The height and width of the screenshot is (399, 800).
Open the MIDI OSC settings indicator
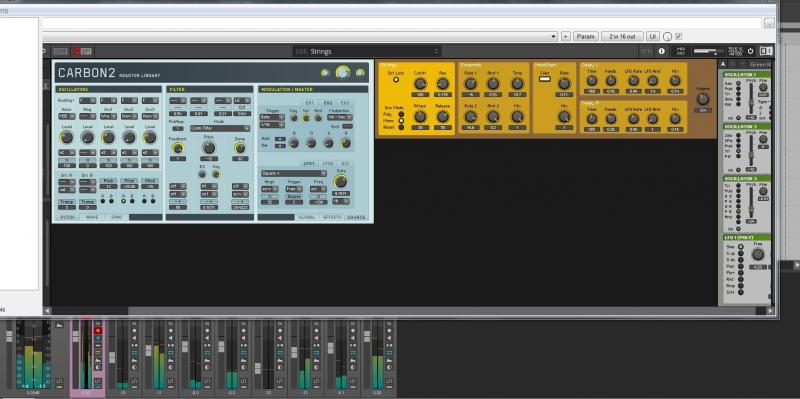coord(680,51)
